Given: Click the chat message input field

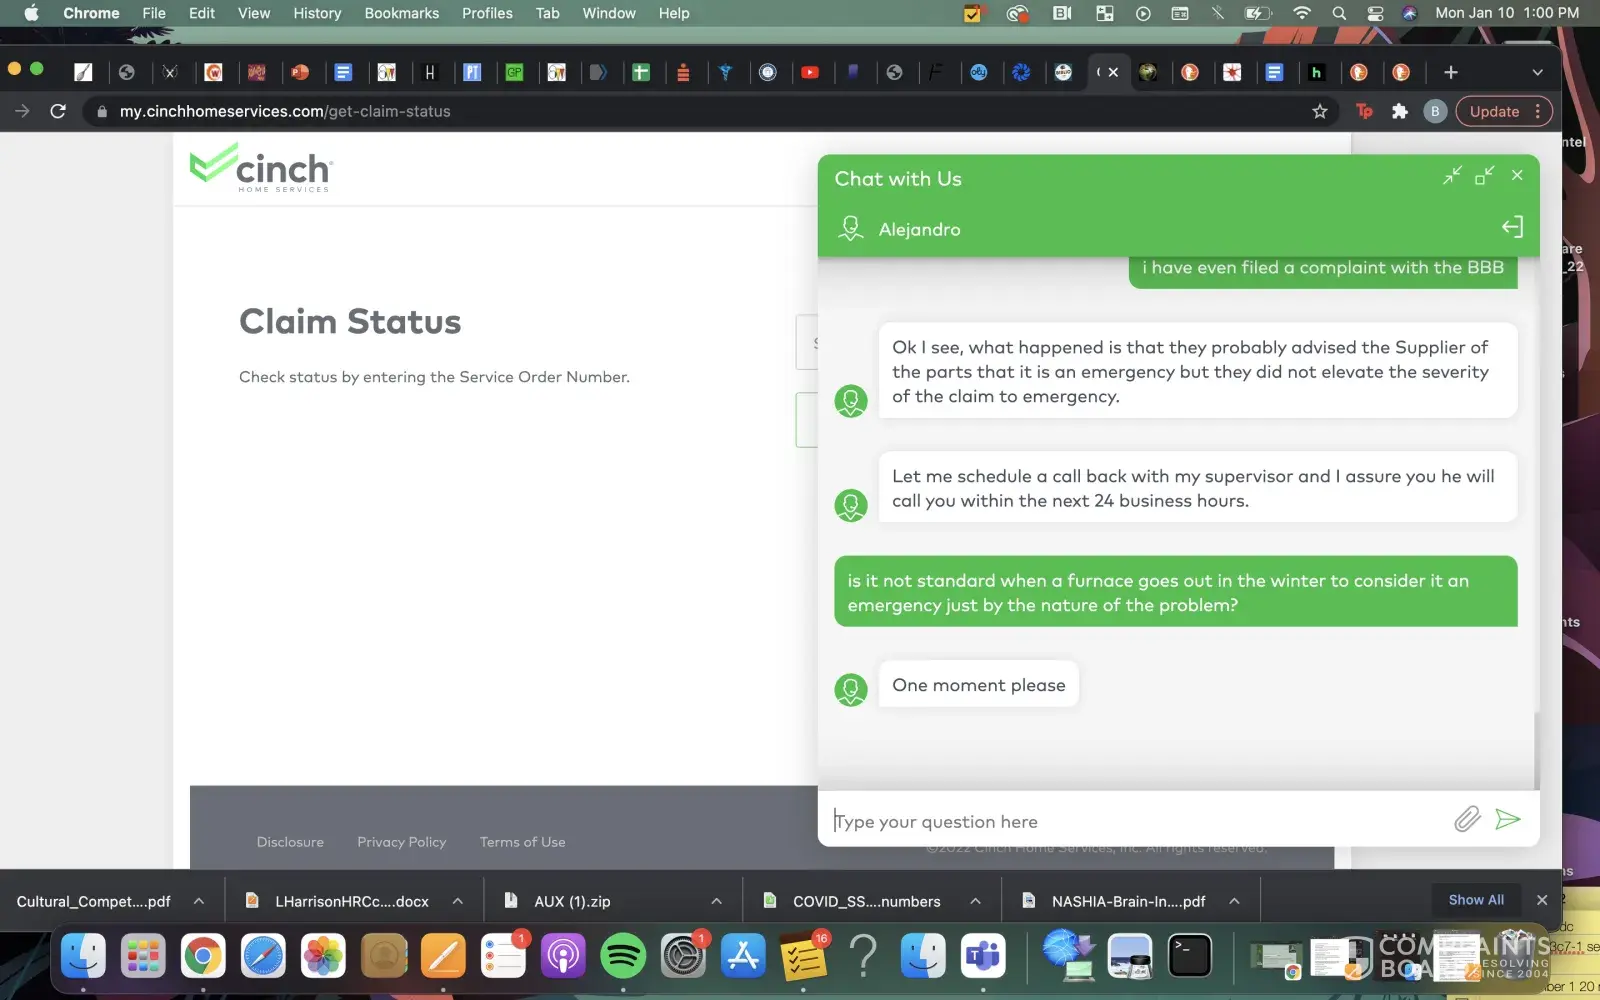Looking at the screenshot, I should pos(1140,821).
